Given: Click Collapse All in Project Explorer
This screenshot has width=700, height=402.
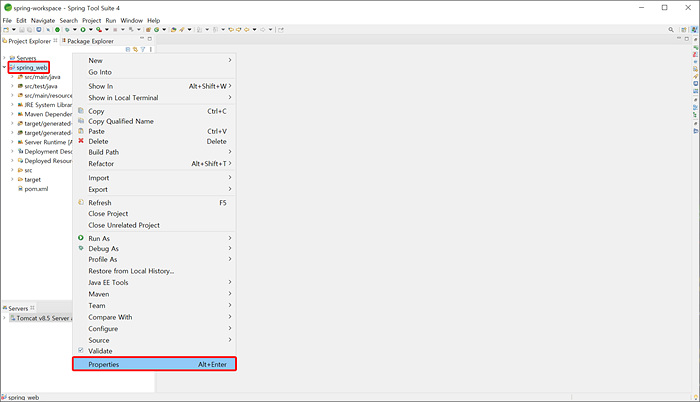Looking at the screenshot, I should coord(128,49).
